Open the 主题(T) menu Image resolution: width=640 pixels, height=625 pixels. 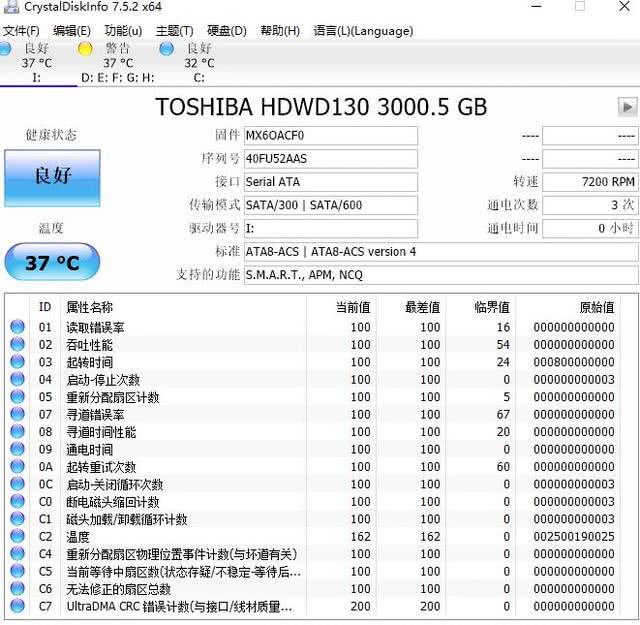(x=174, y=31)
